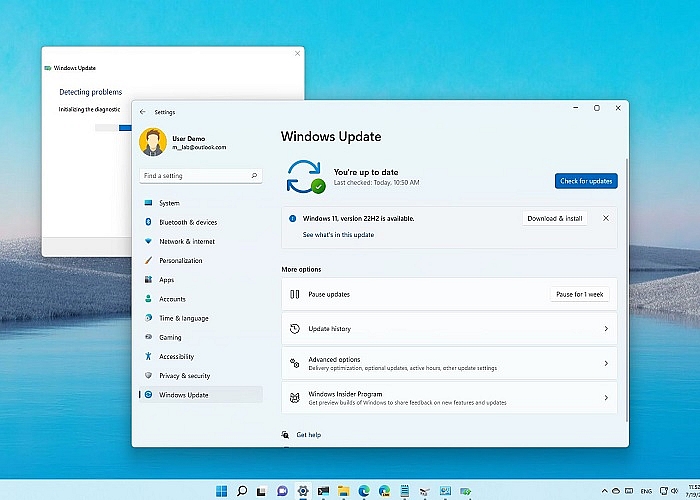This screenshot has height=500, width=700.
Task: Click inside the Find a setting field
Action: click(x=201, y=176)
